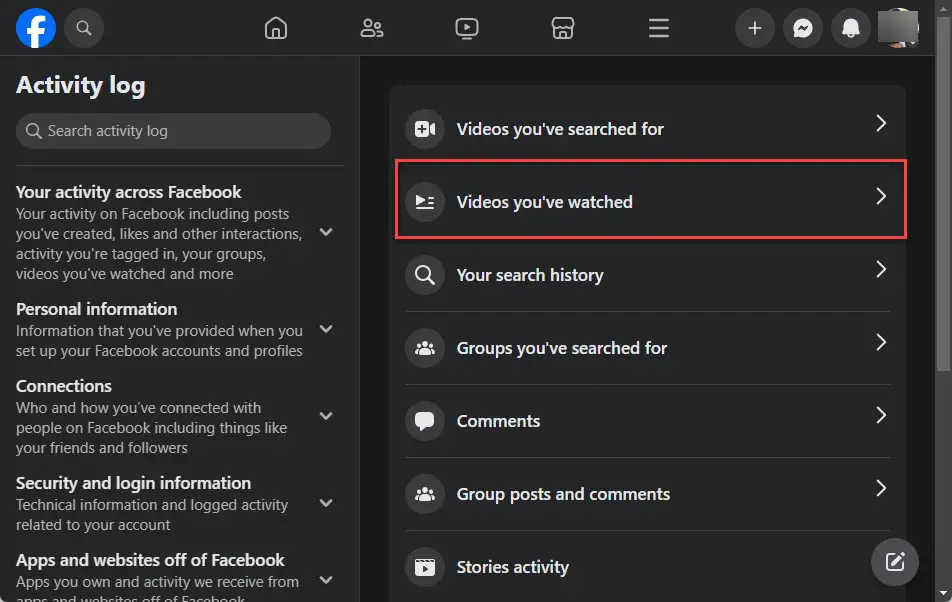Click the Activity log heading
Image resolution: width=952 pixels, height=602 pixels.
[x=81, y=85]
